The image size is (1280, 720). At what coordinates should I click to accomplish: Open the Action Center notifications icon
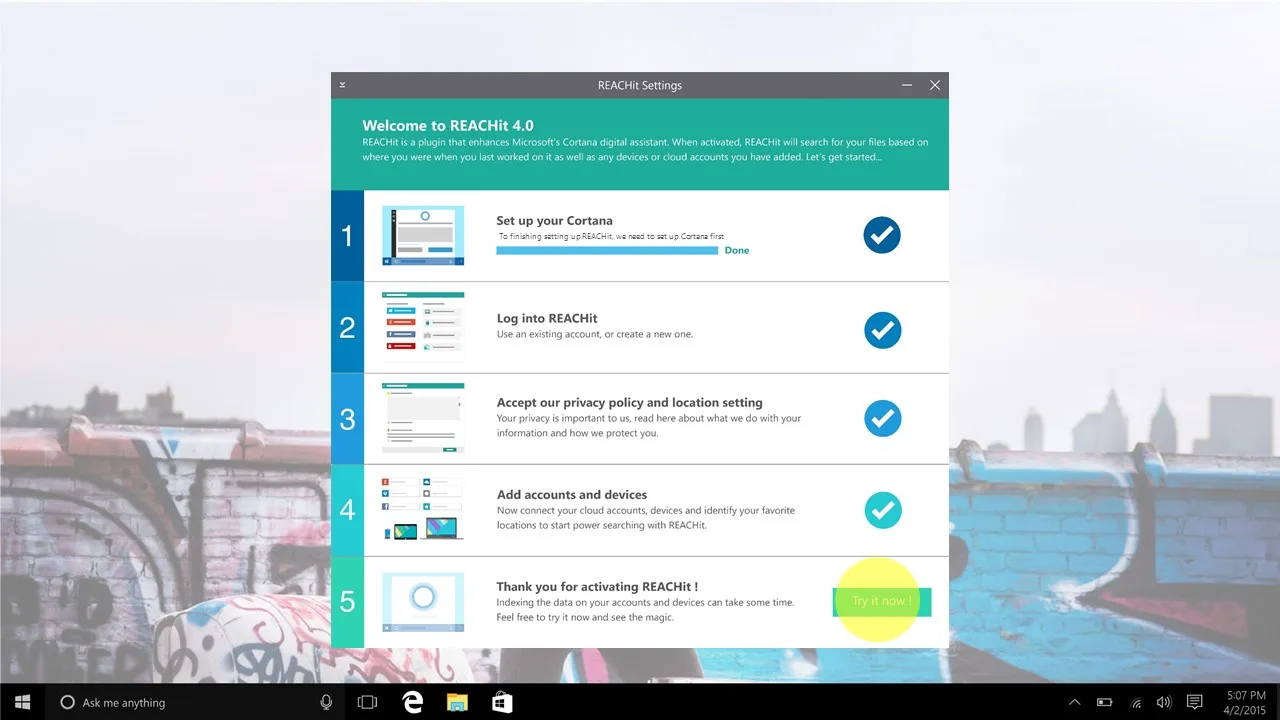pyautogui.click(x=1194, y=702)
